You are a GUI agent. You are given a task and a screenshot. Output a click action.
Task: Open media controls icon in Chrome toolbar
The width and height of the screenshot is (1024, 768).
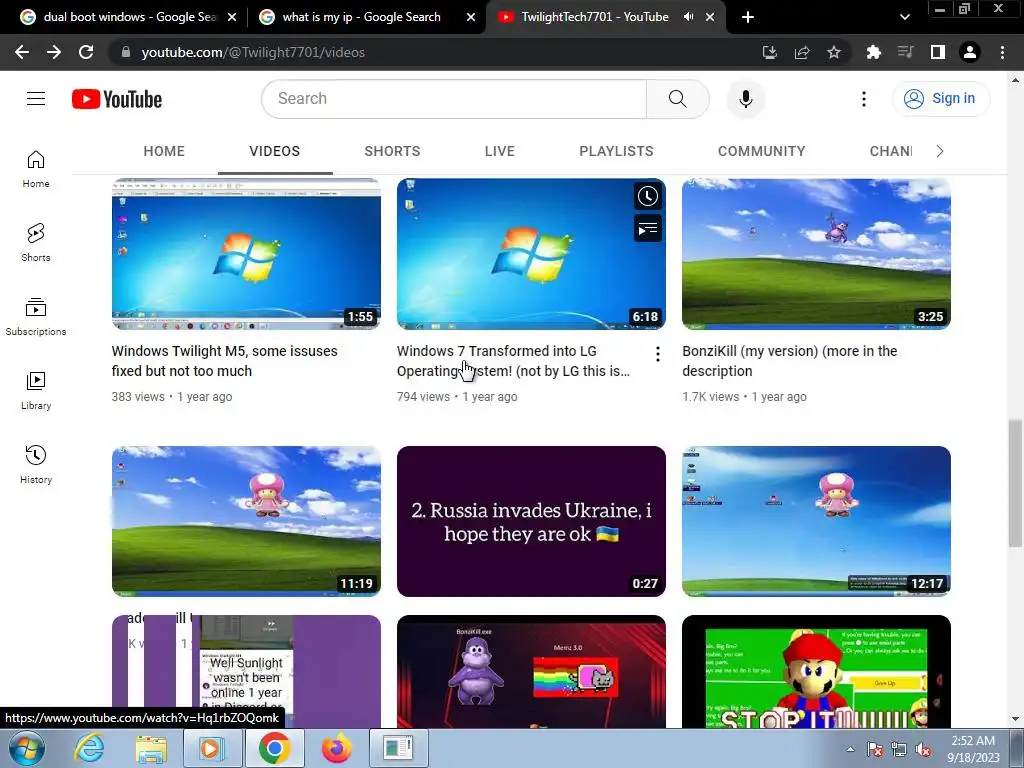pyautogui.click(x=905, y=52)
